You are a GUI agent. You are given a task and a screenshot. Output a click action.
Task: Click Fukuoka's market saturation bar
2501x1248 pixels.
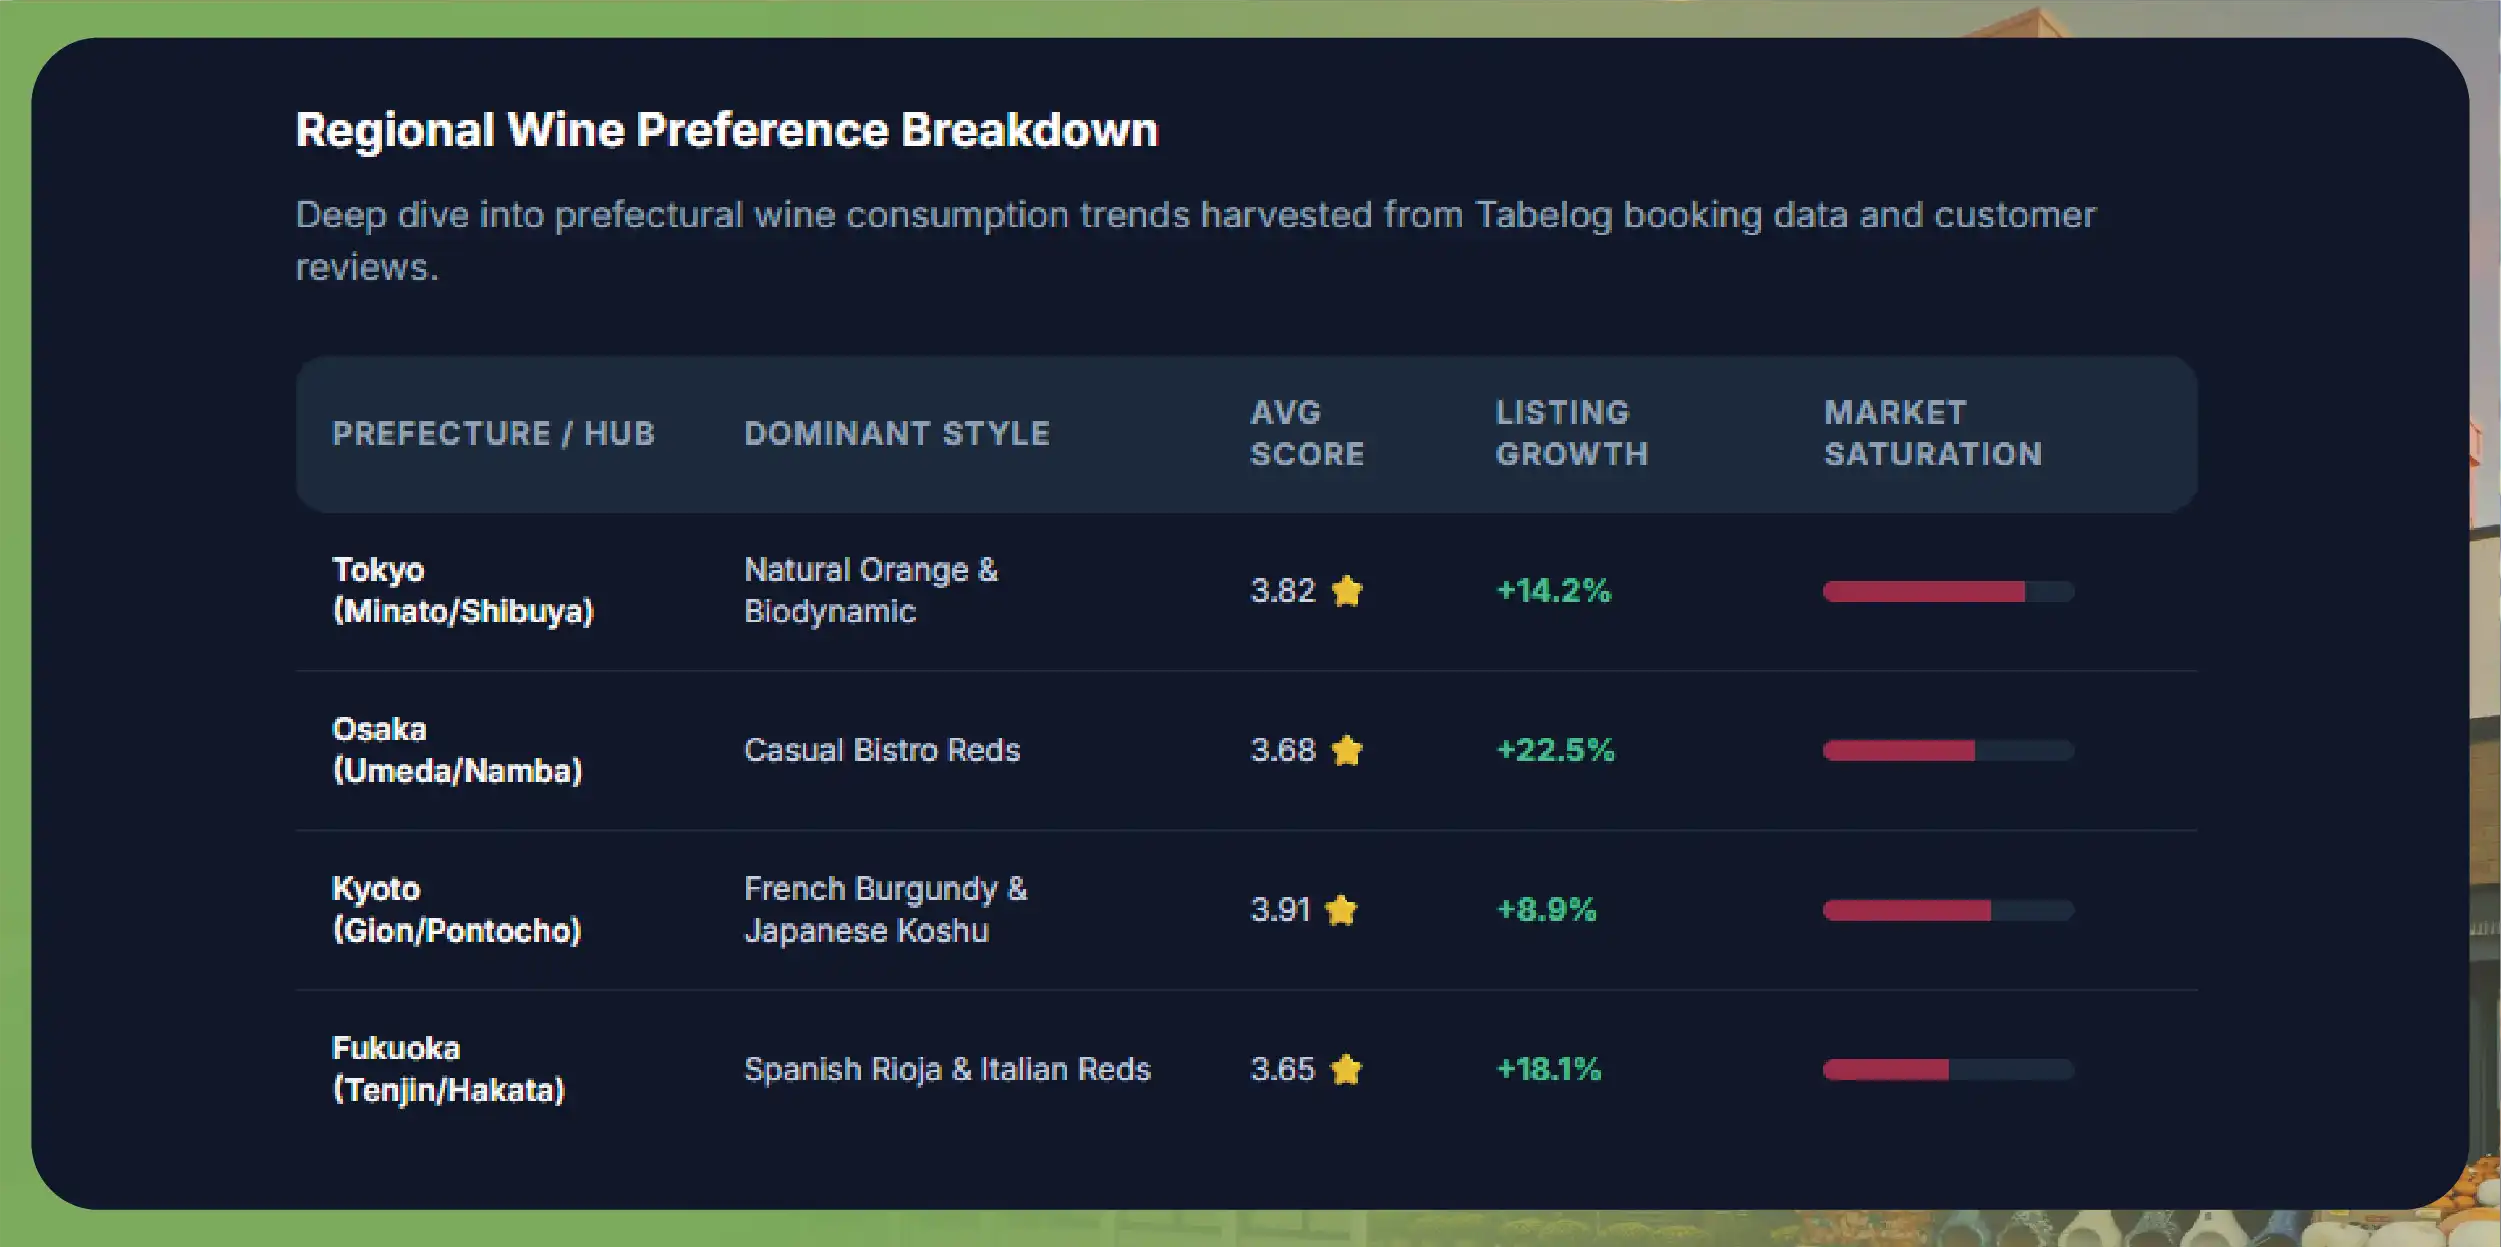click(x=1948, y=1069)
